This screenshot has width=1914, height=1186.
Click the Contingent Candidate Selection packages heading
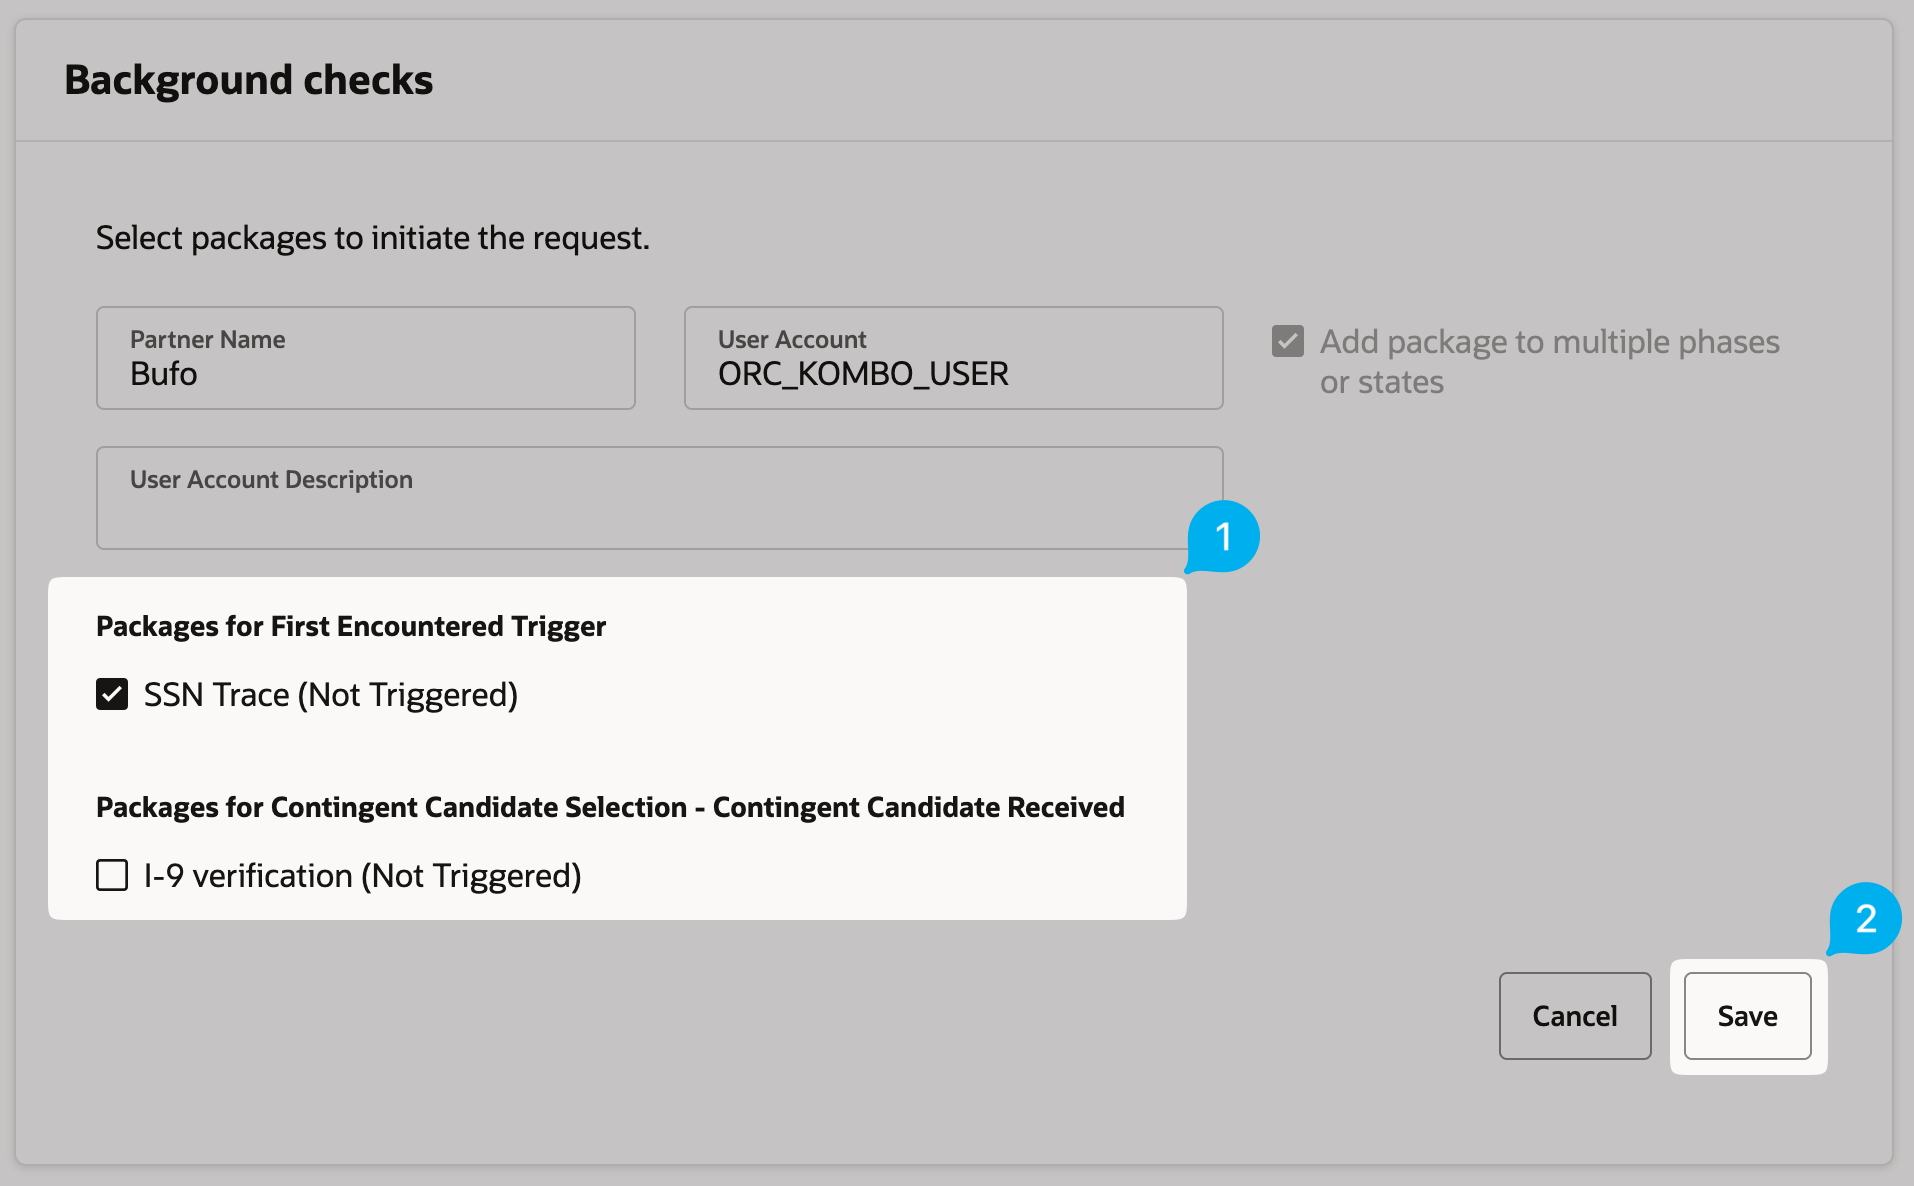coord(610,807)
